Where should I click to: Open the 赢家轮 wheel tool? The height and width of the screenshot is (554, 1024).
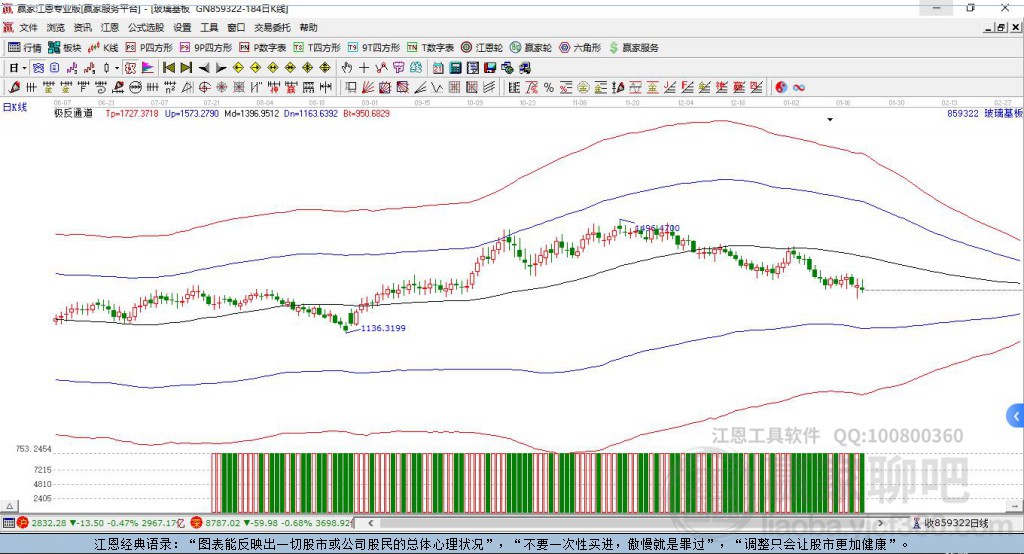(x=531, y=48)
